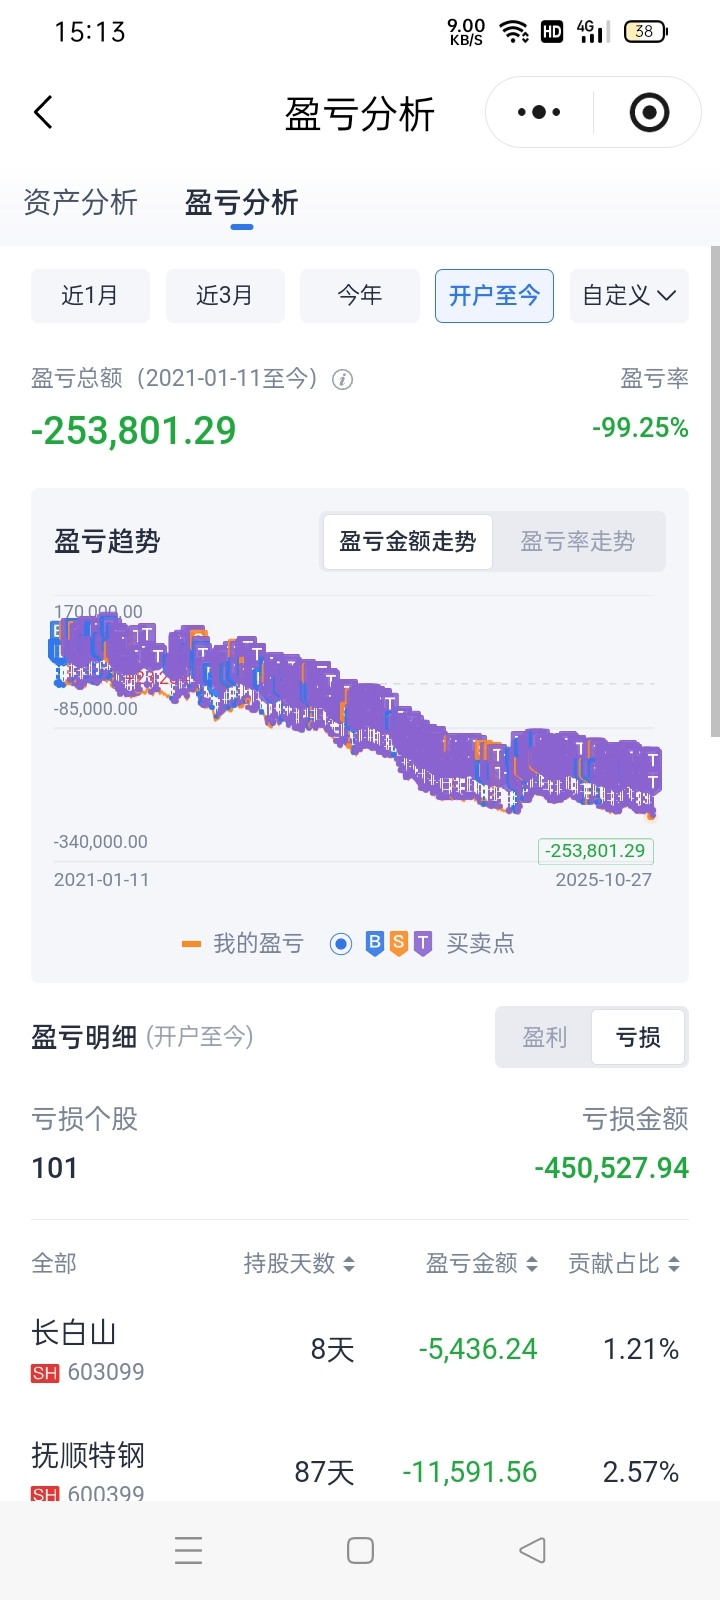Sort by 持股天数 column arrows
The image size is (720, 1600).
click(349, 1264)
